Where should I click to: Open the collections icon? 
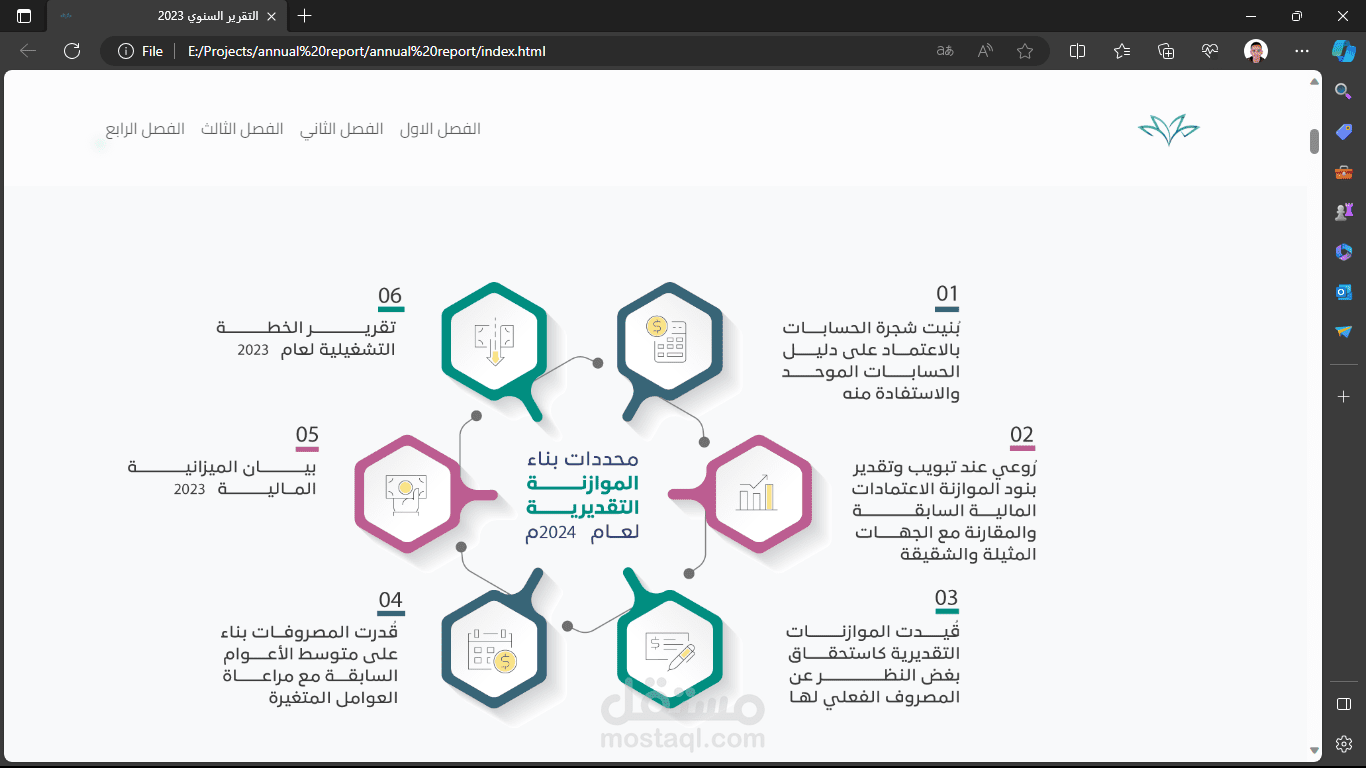tap(1166, 51)
